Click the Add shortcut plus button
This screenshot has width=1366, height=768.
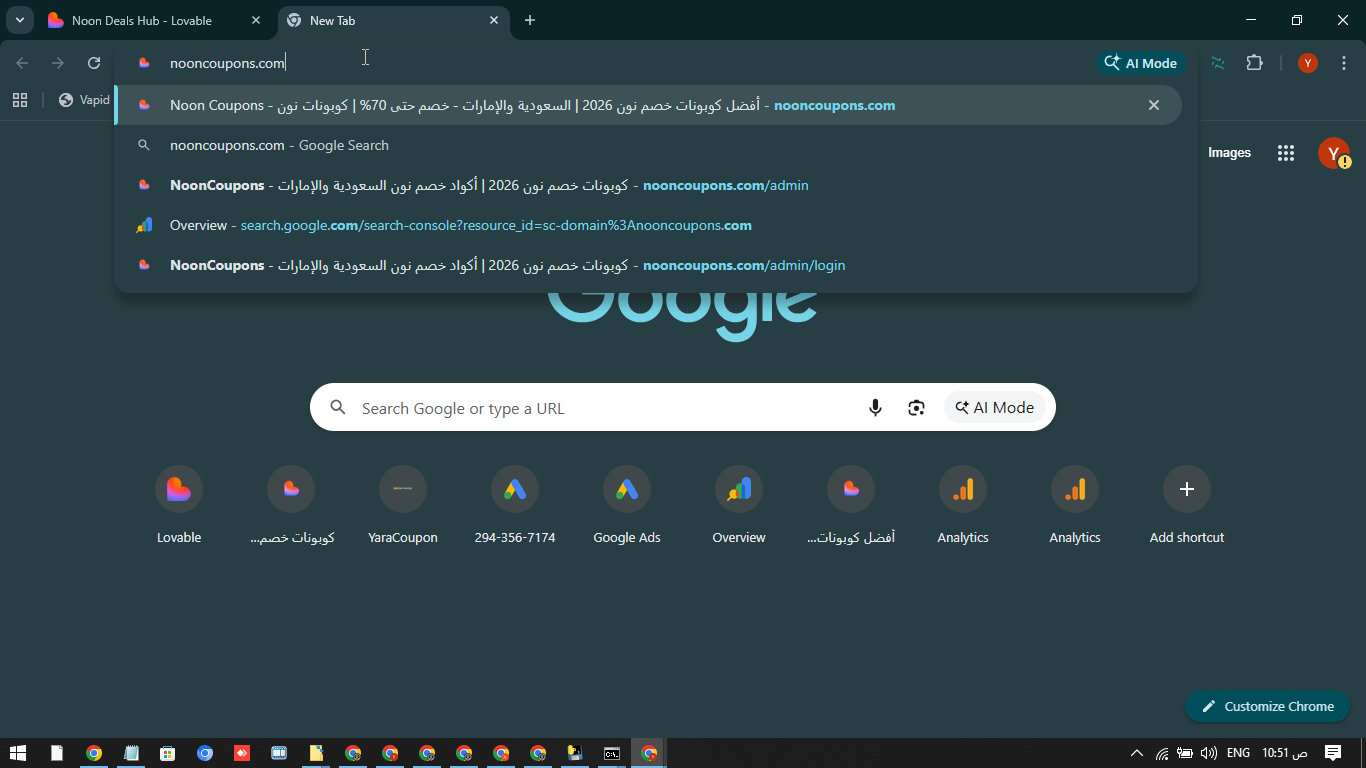coord(1187,490)
